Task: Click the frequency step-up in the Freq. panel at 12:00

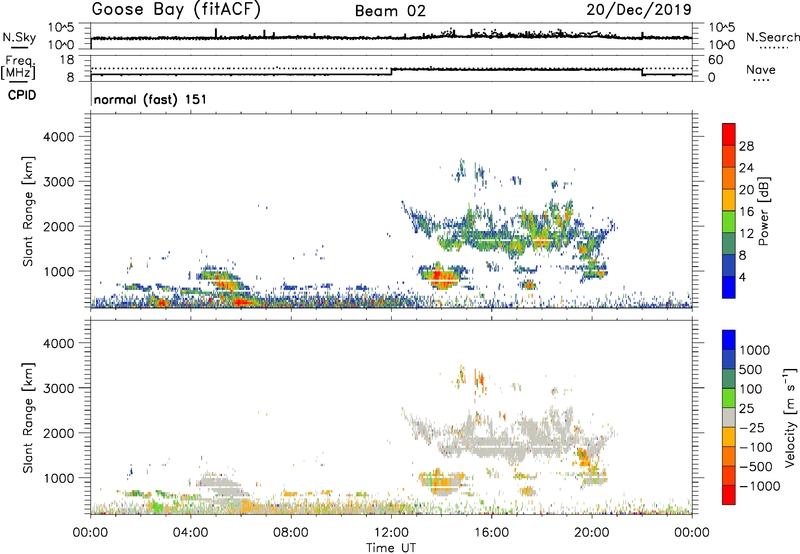Action: [391, 72]
